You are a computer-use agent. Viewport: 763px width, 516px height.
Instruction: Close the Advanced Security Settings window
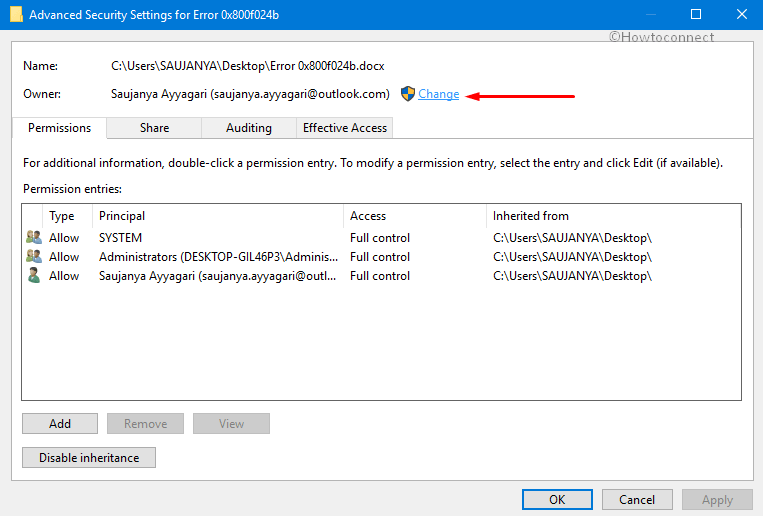742,14
